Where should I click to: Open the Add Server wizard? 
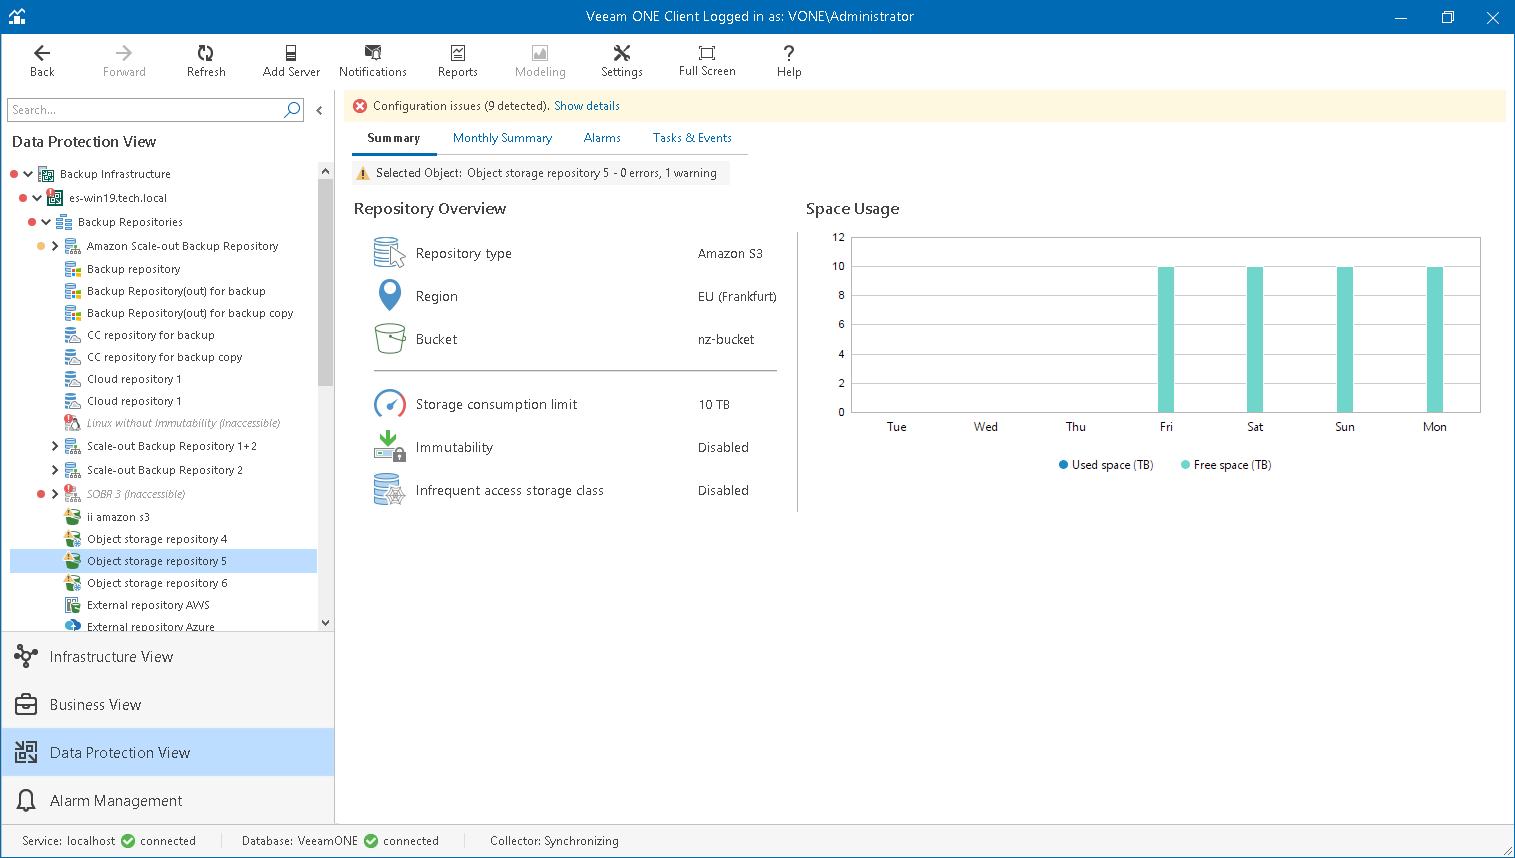click(x=291, y=61)
